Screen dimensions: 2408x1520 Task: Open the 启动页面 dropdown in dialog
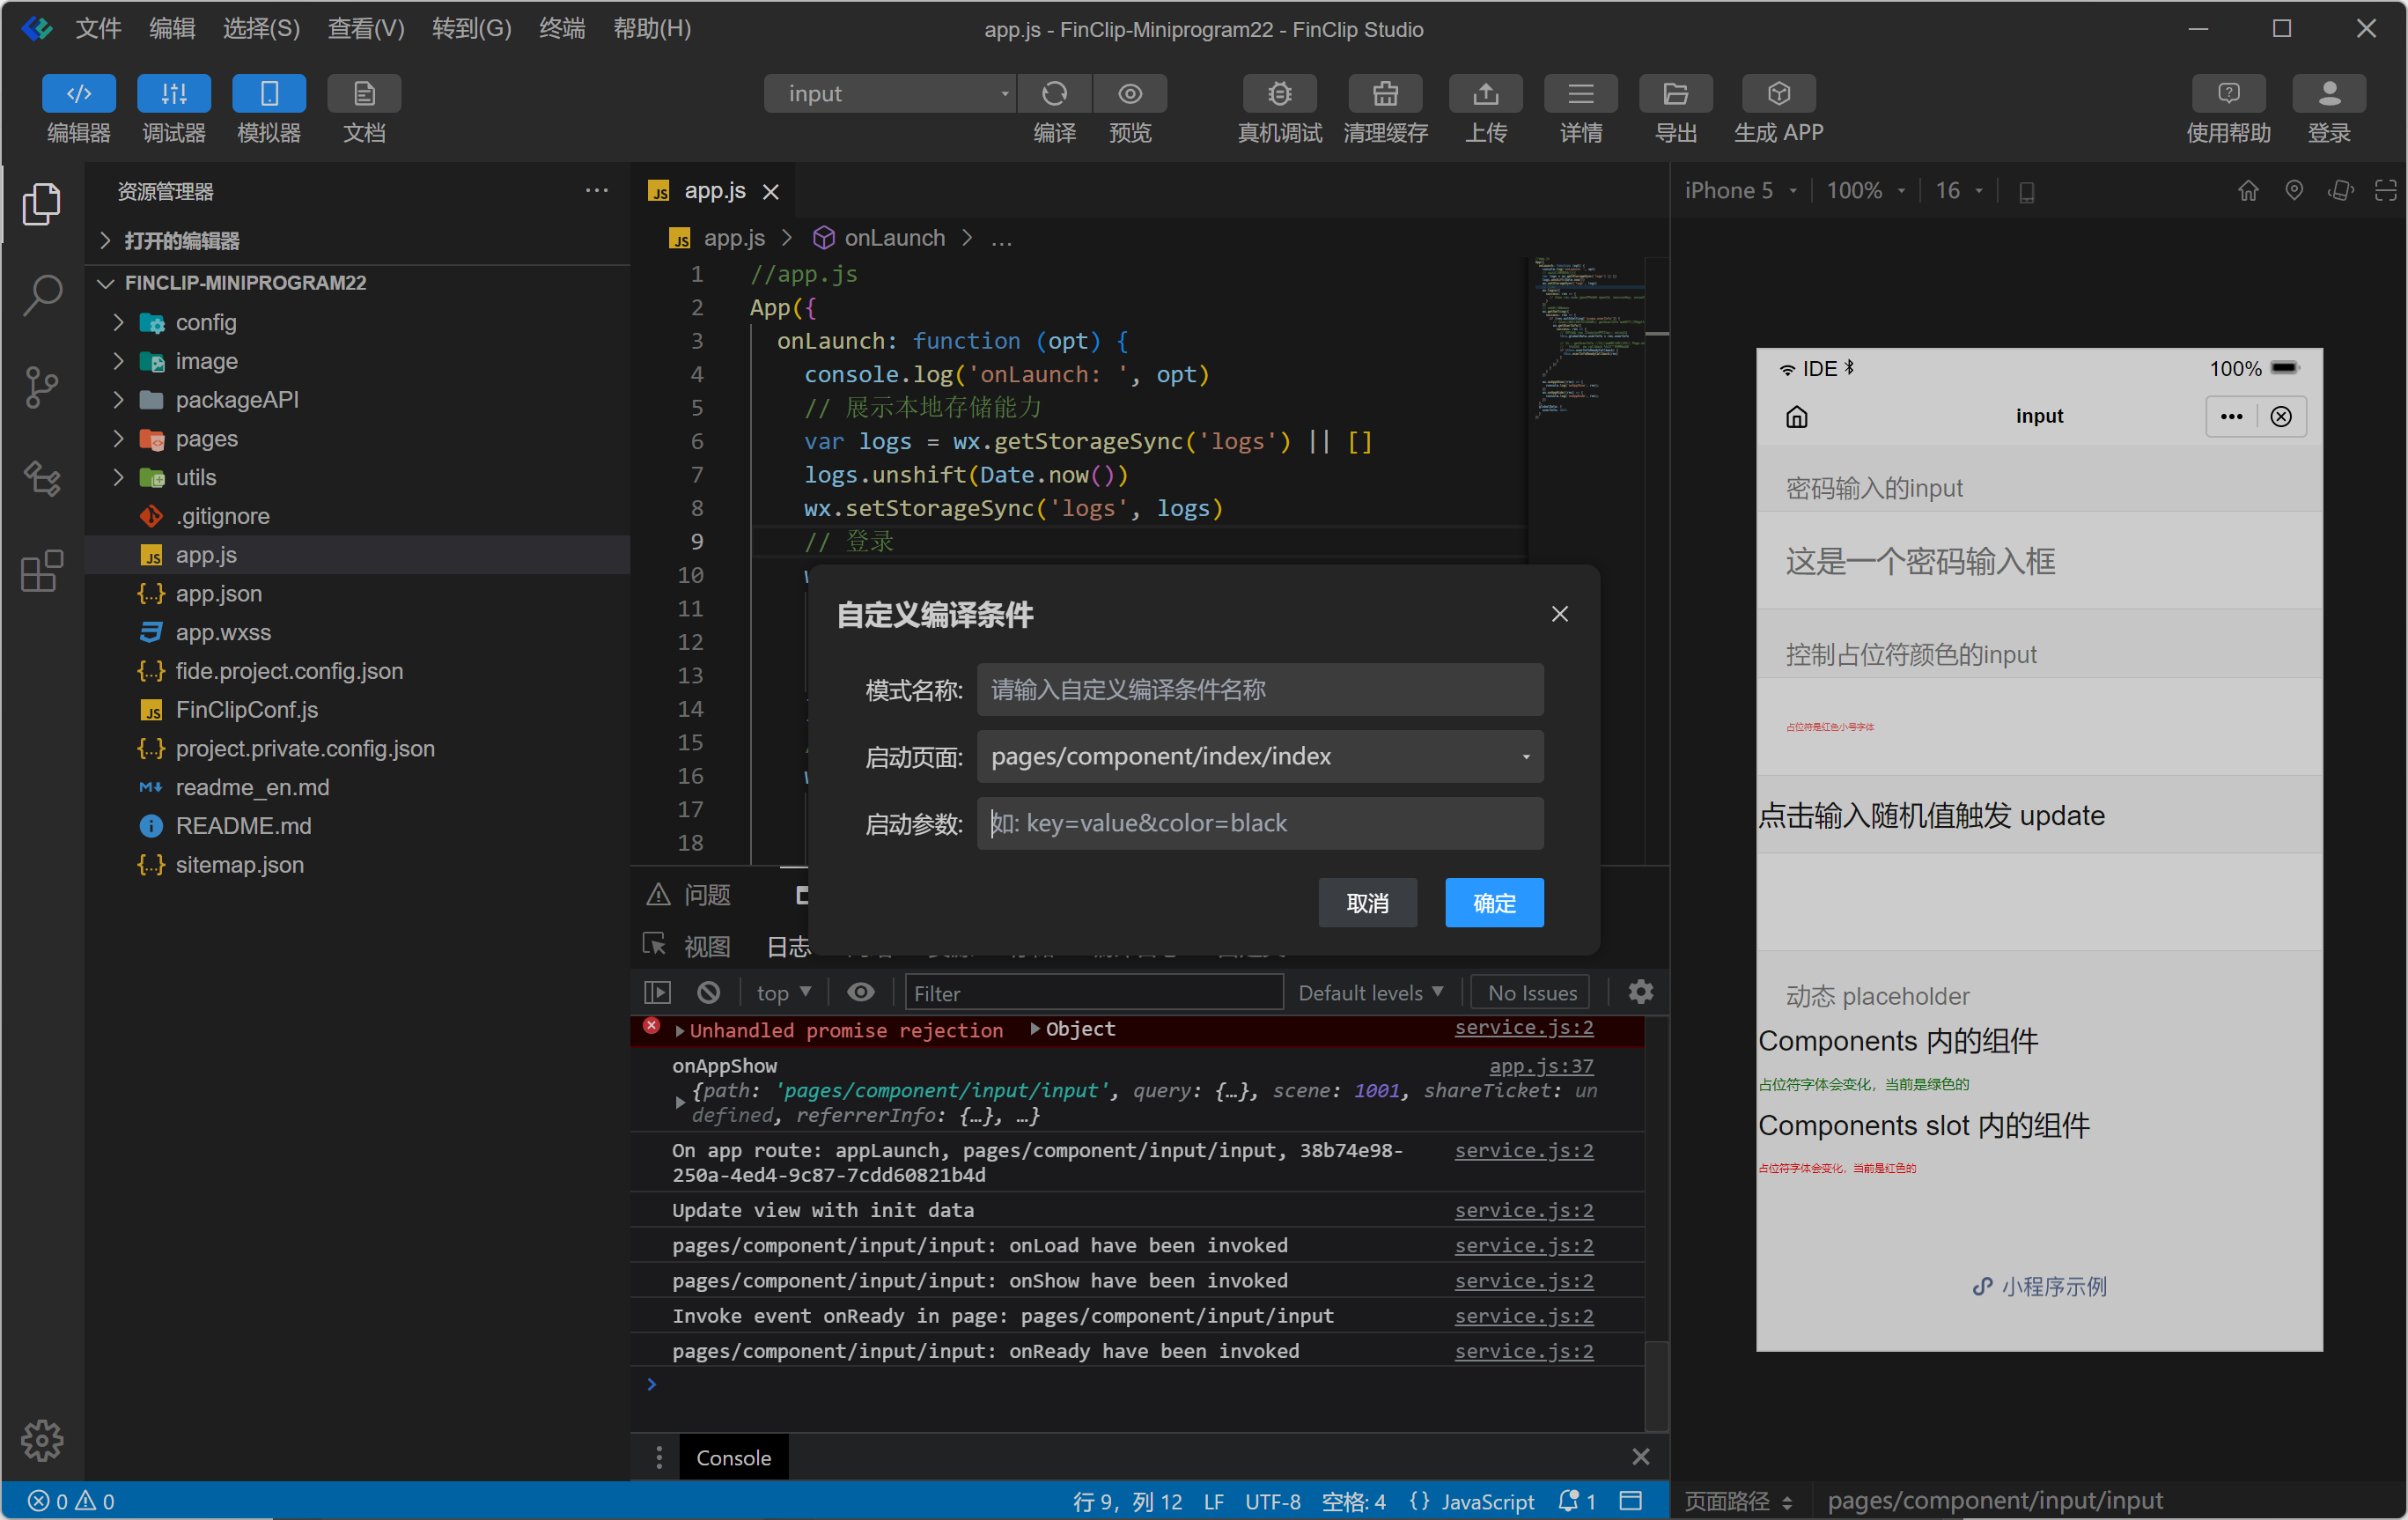[x=1259, y=756]
